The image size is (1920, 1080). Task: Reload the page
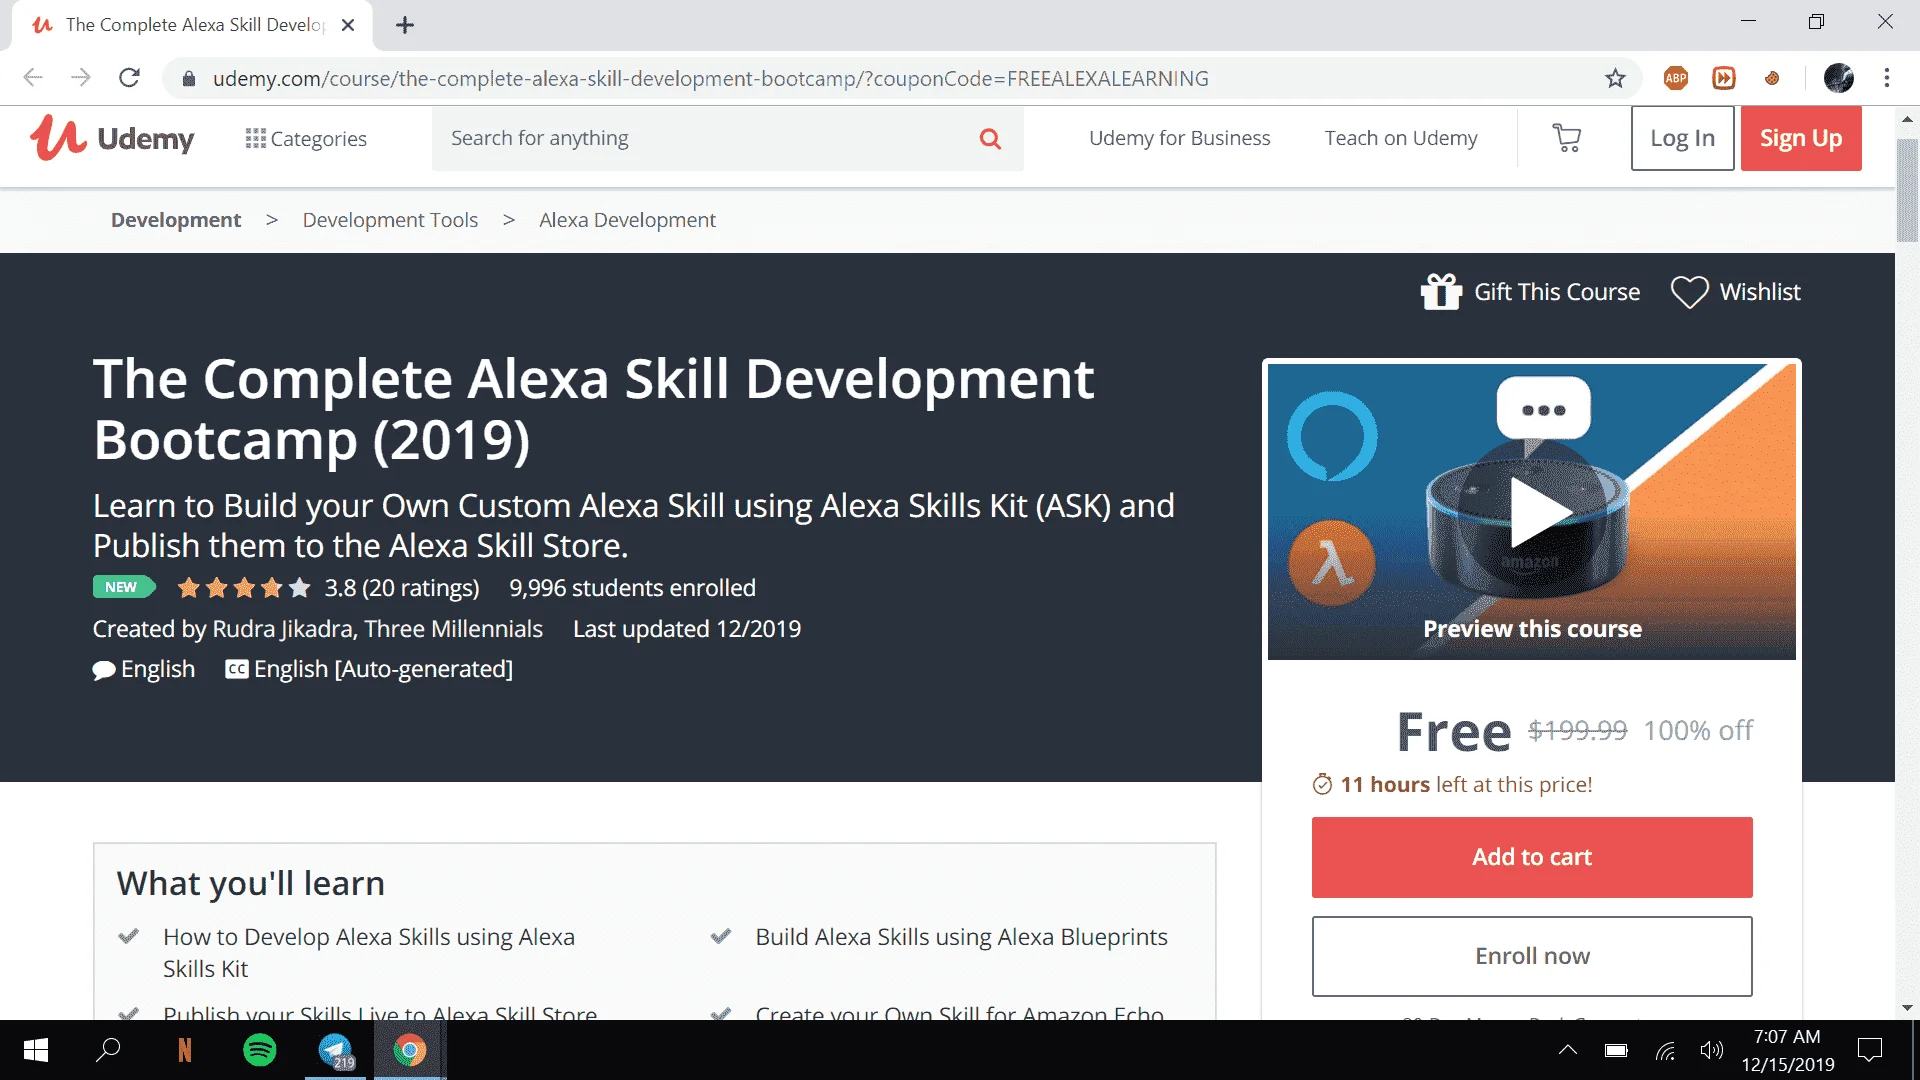(129, 78)
